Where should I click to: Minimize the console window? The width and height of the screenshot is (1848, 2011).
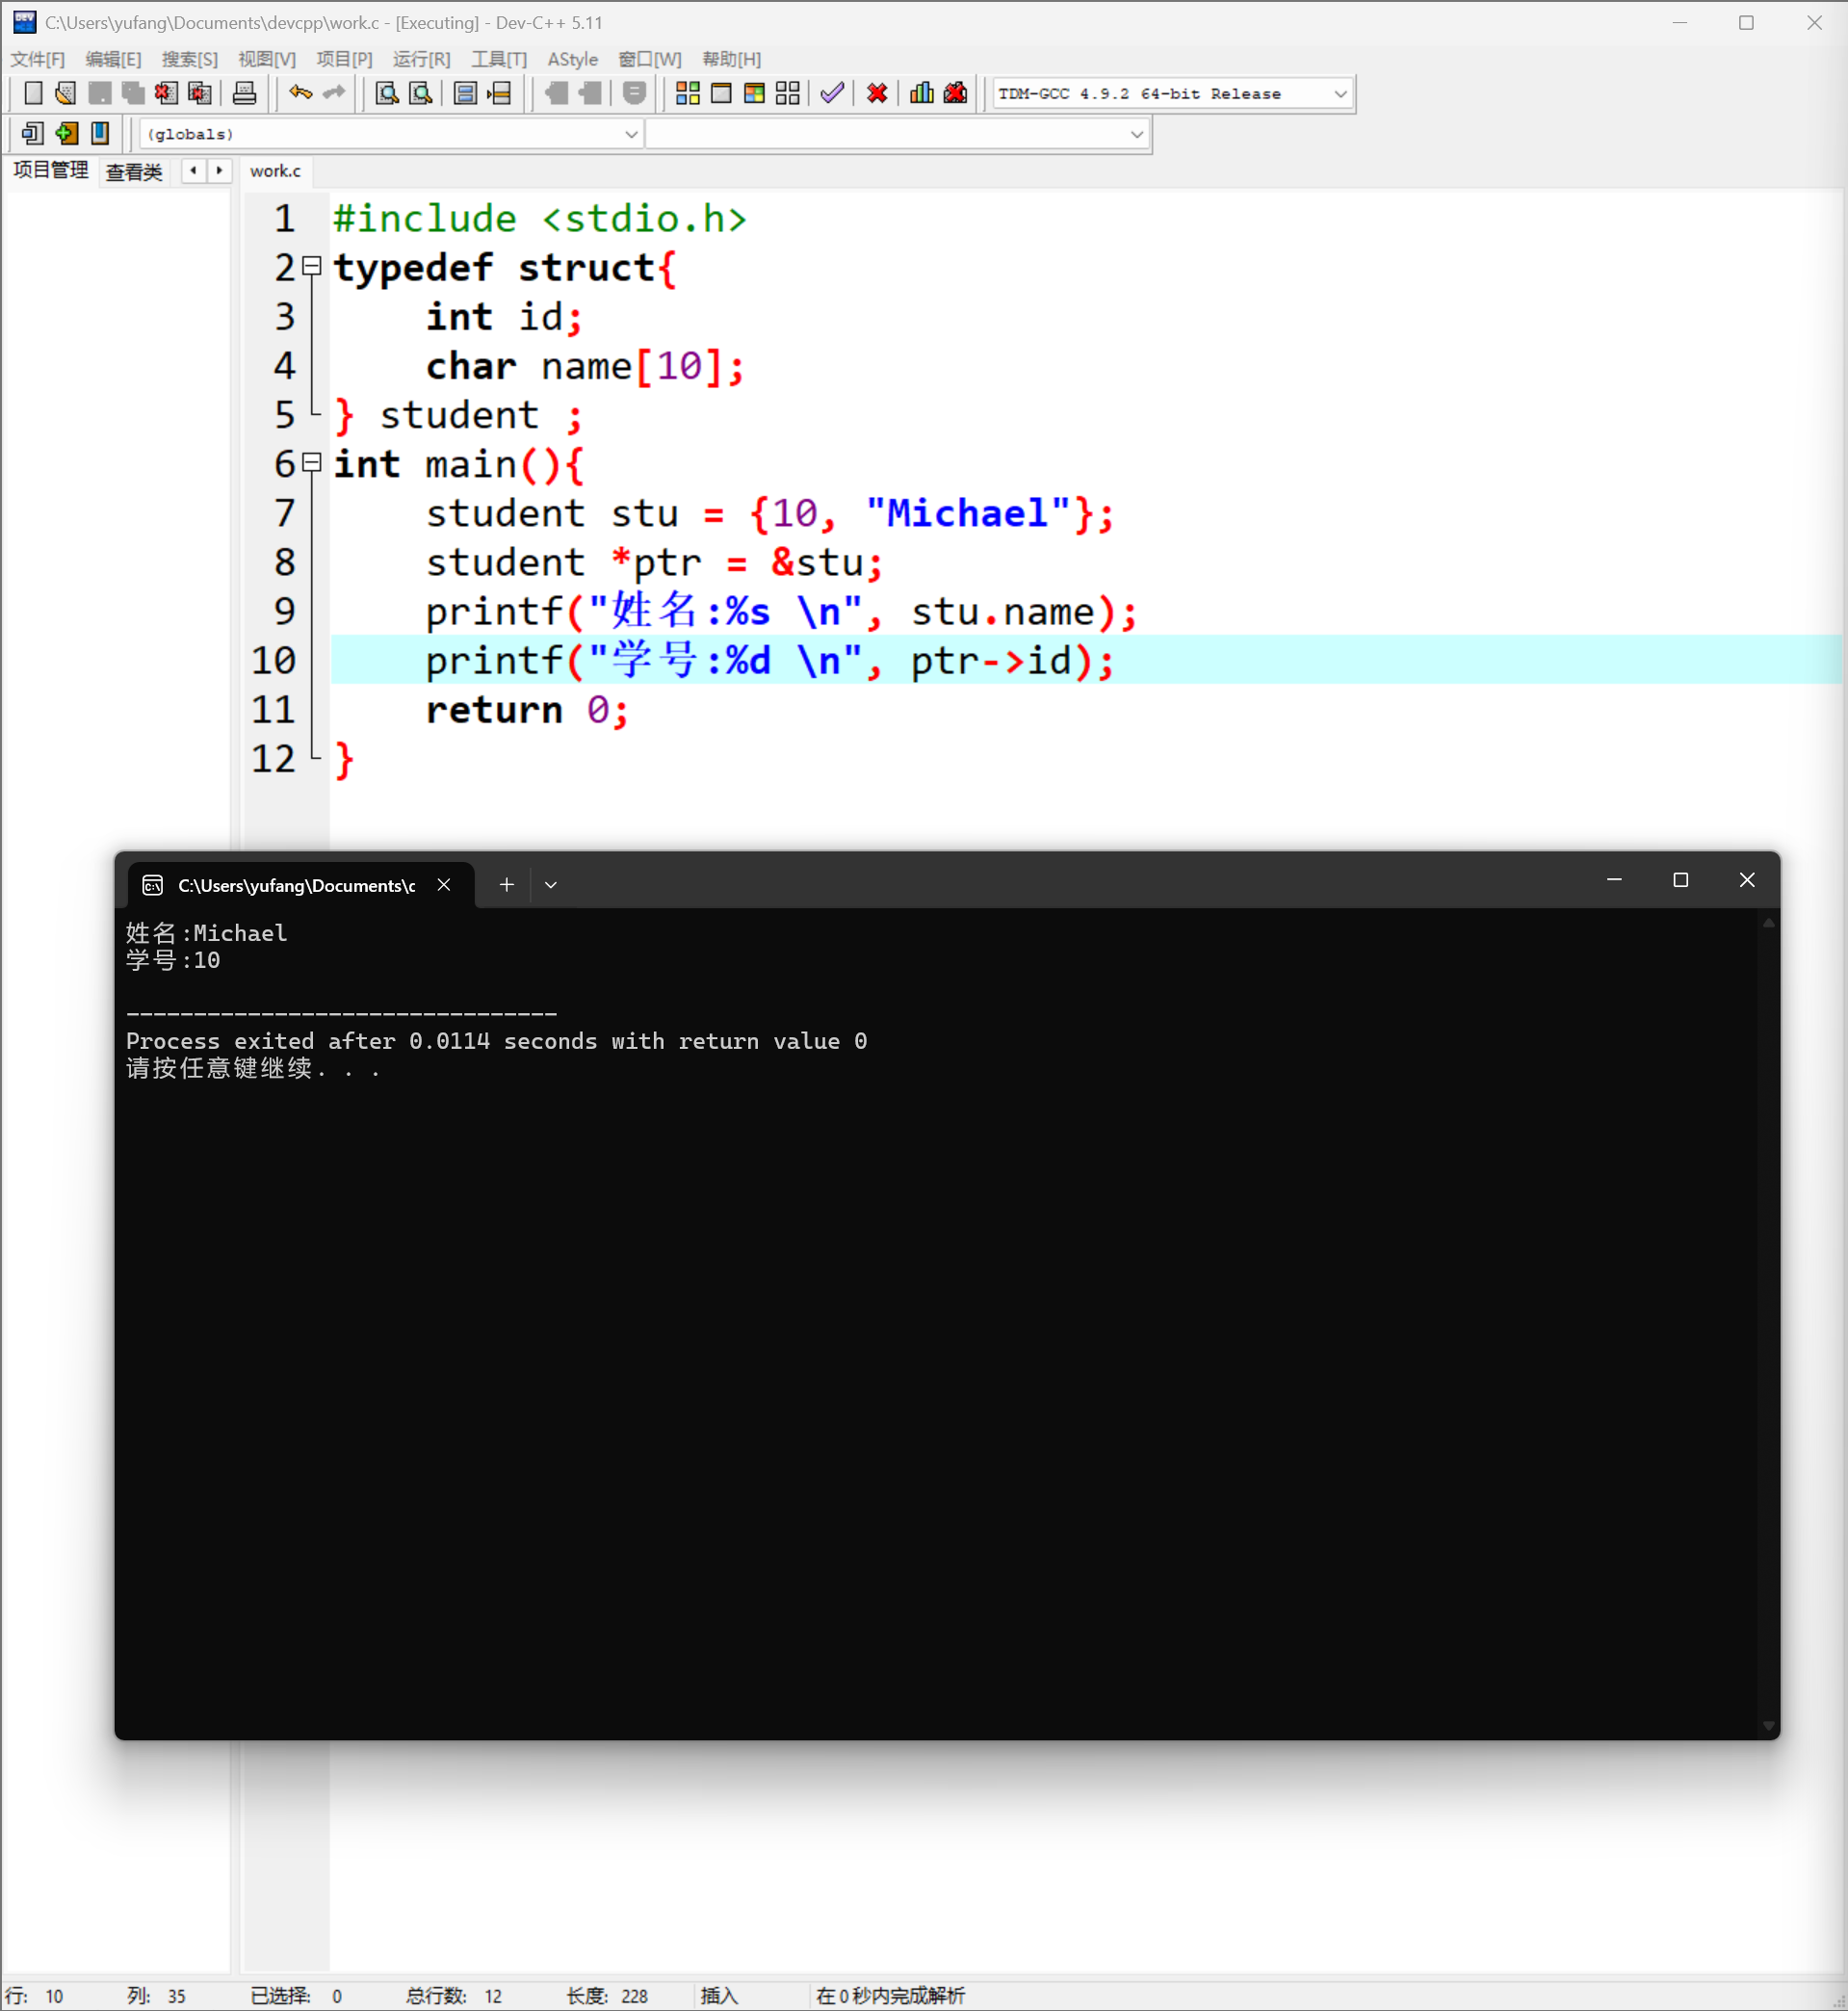pos(1614,880)
